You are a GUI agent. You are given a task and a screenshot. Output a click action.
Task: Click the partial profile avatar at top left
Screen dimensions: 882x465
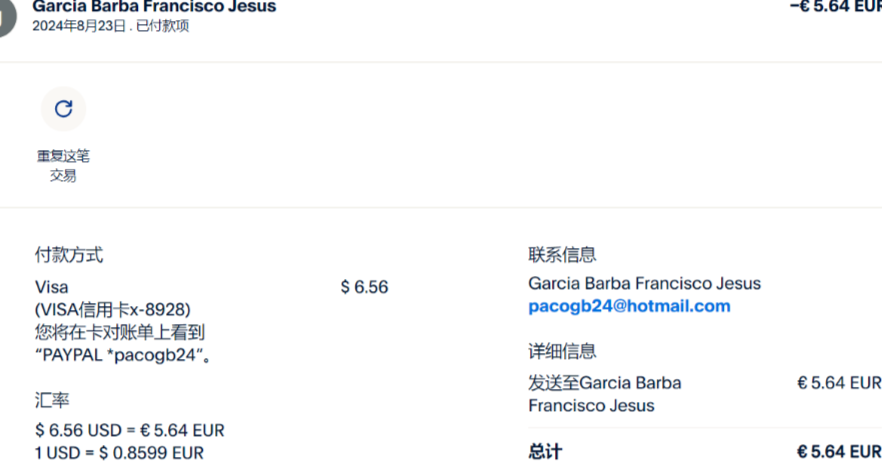7,17
